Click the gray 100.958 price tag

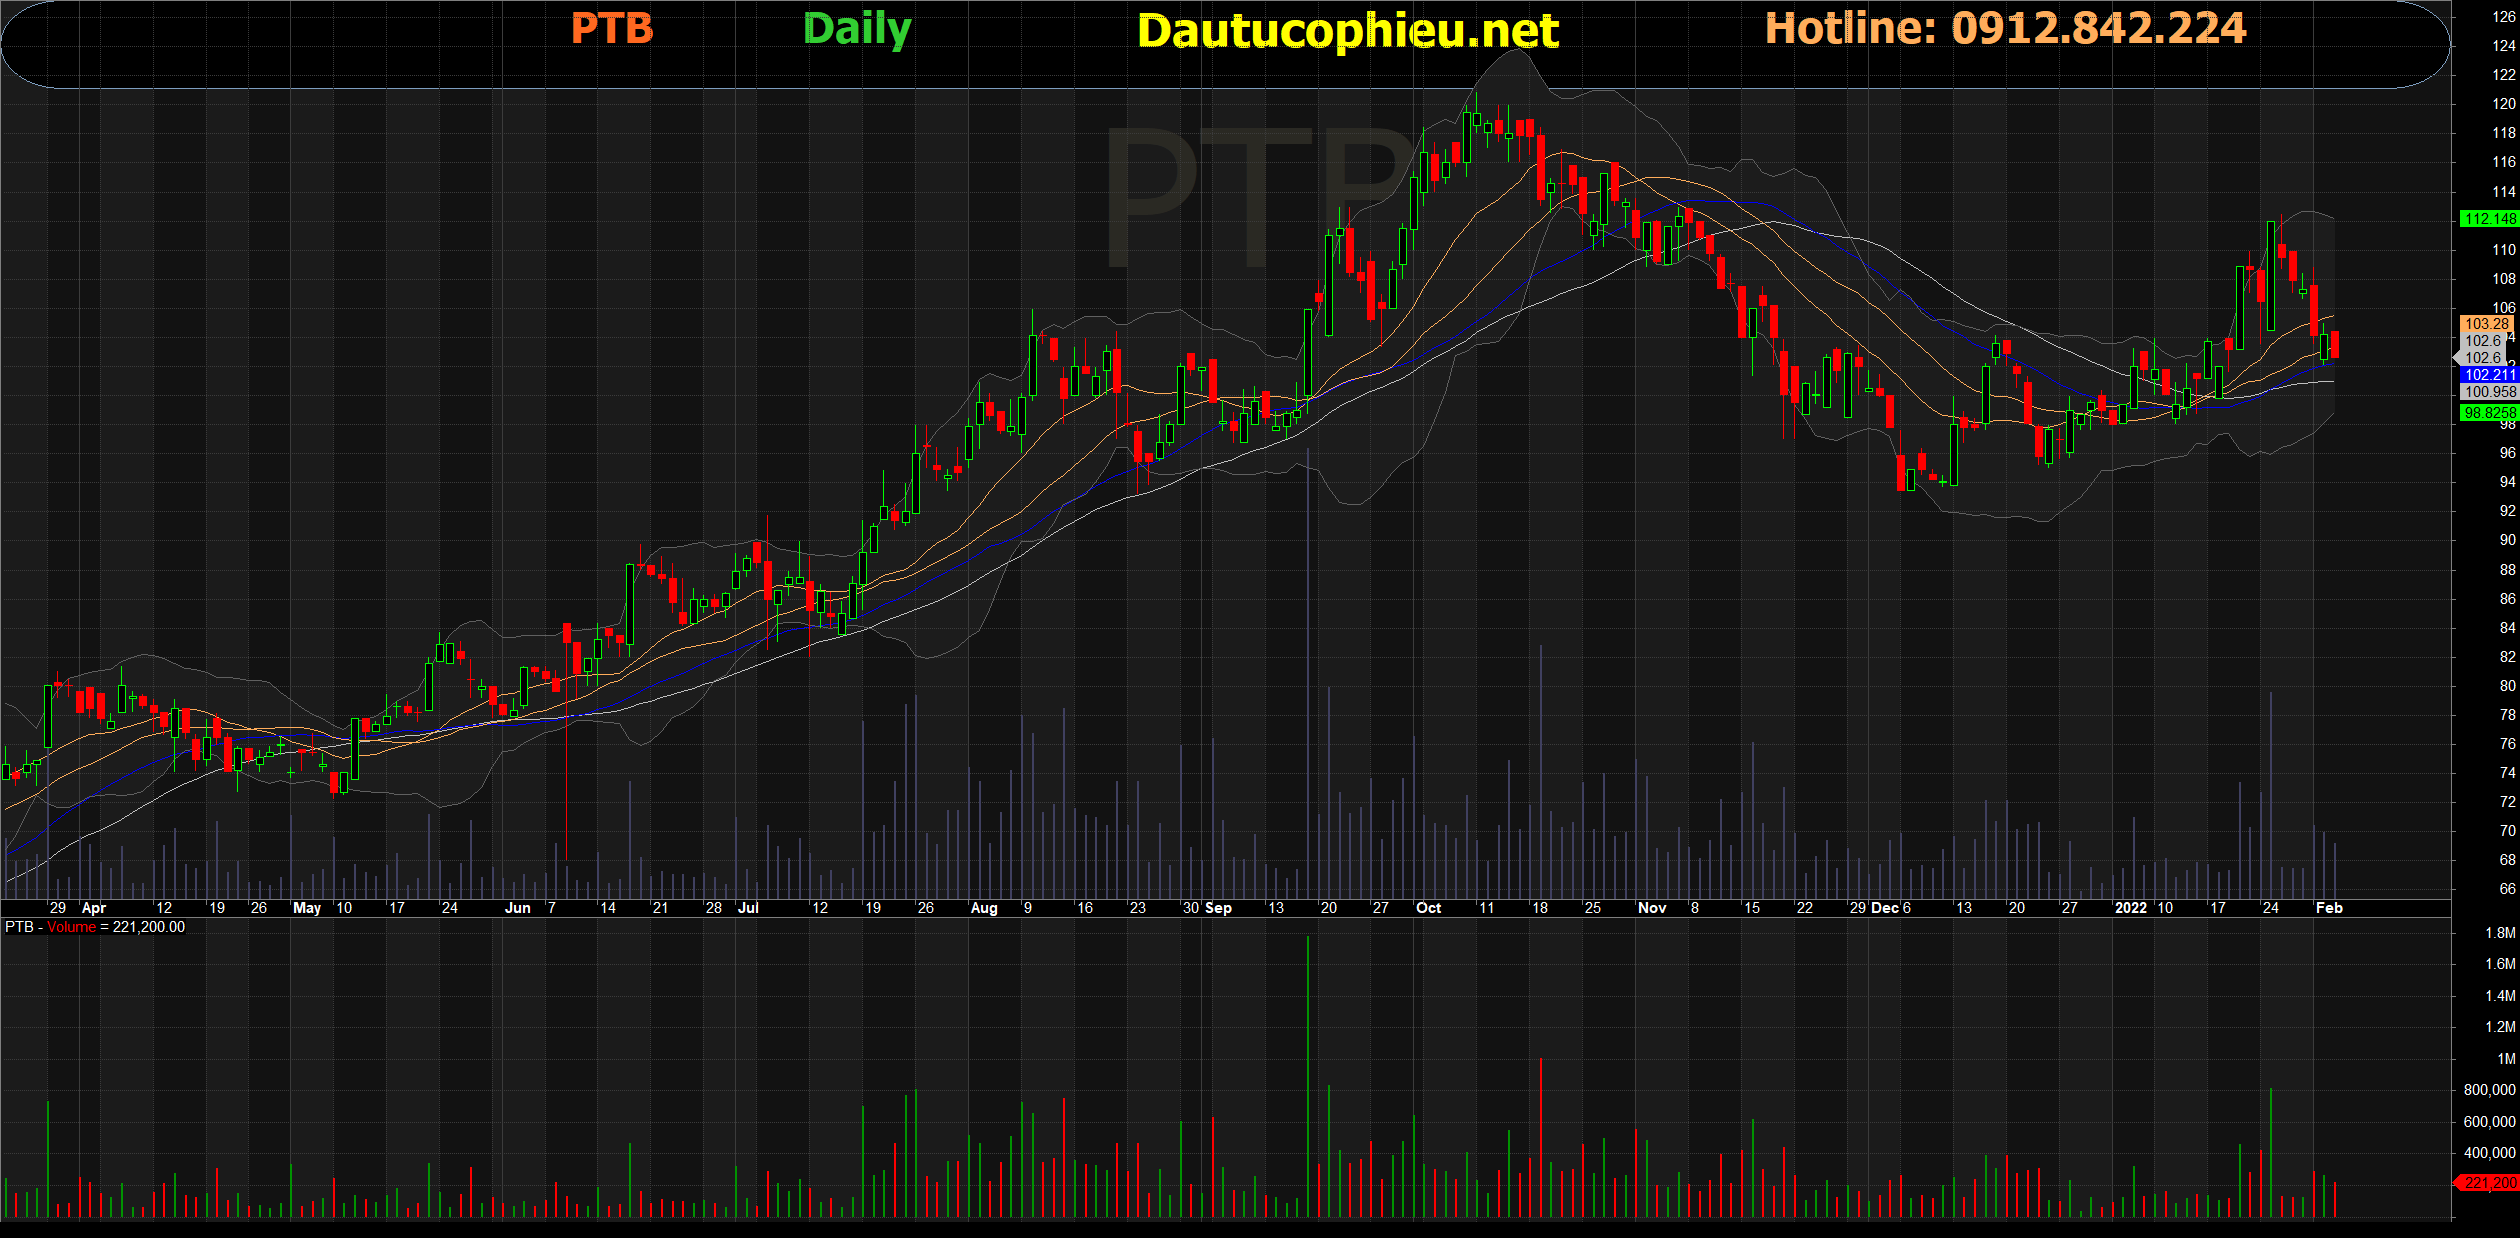(x=2488, y=392)
